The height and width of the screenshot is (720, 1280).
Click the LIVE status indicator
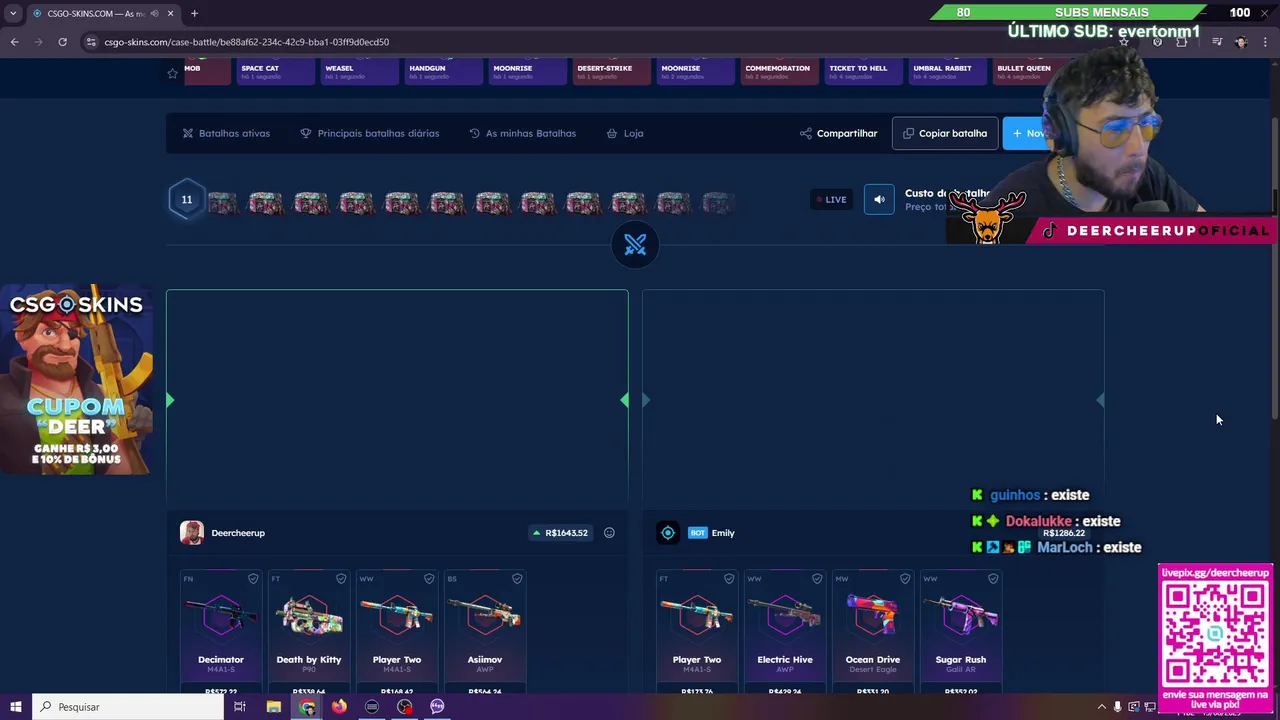click(831, 199)
